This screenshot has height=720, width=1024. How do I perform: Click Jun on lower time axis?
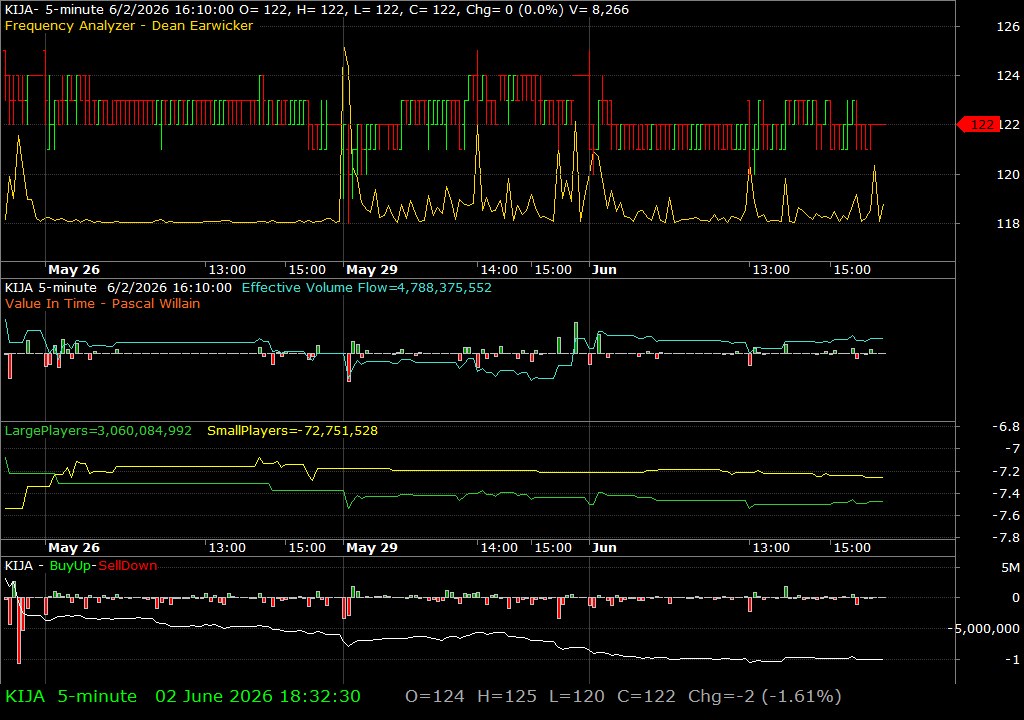pyautogui.click(x=604, y=548)
